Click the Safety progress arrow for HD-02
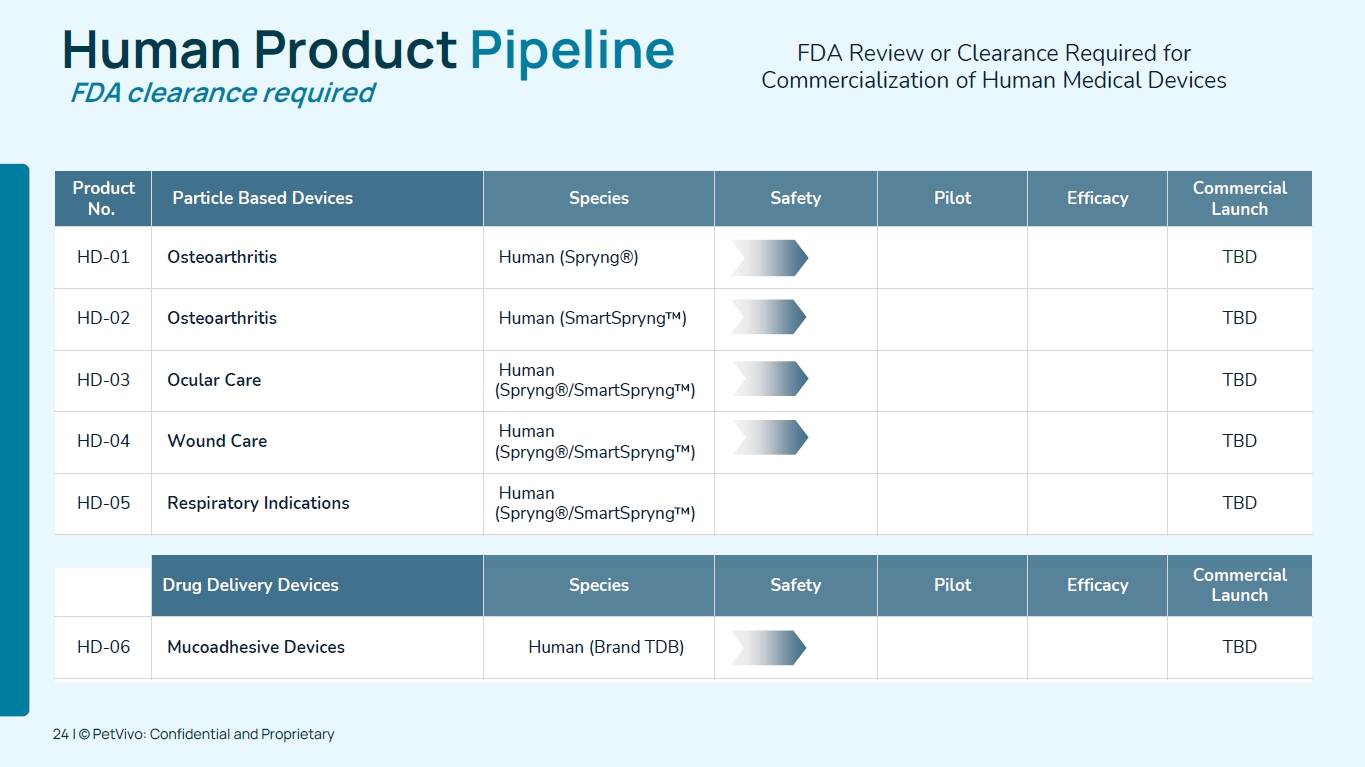Image resolution: width=1365 pixels, height=767 pixels. 768,317
